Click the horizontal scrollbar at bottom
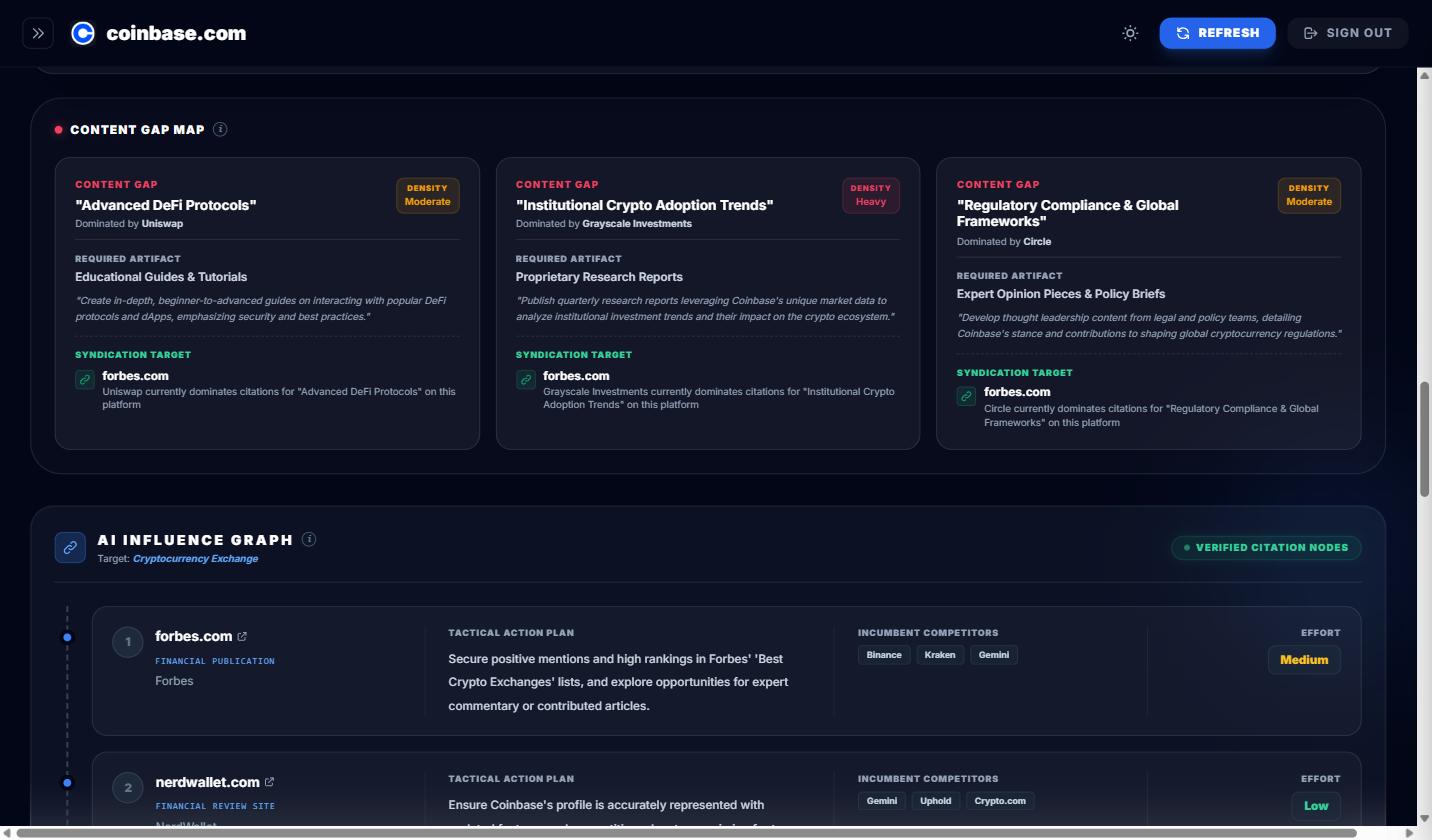Screen dimensions: 1432x840 tap(686, 833)
